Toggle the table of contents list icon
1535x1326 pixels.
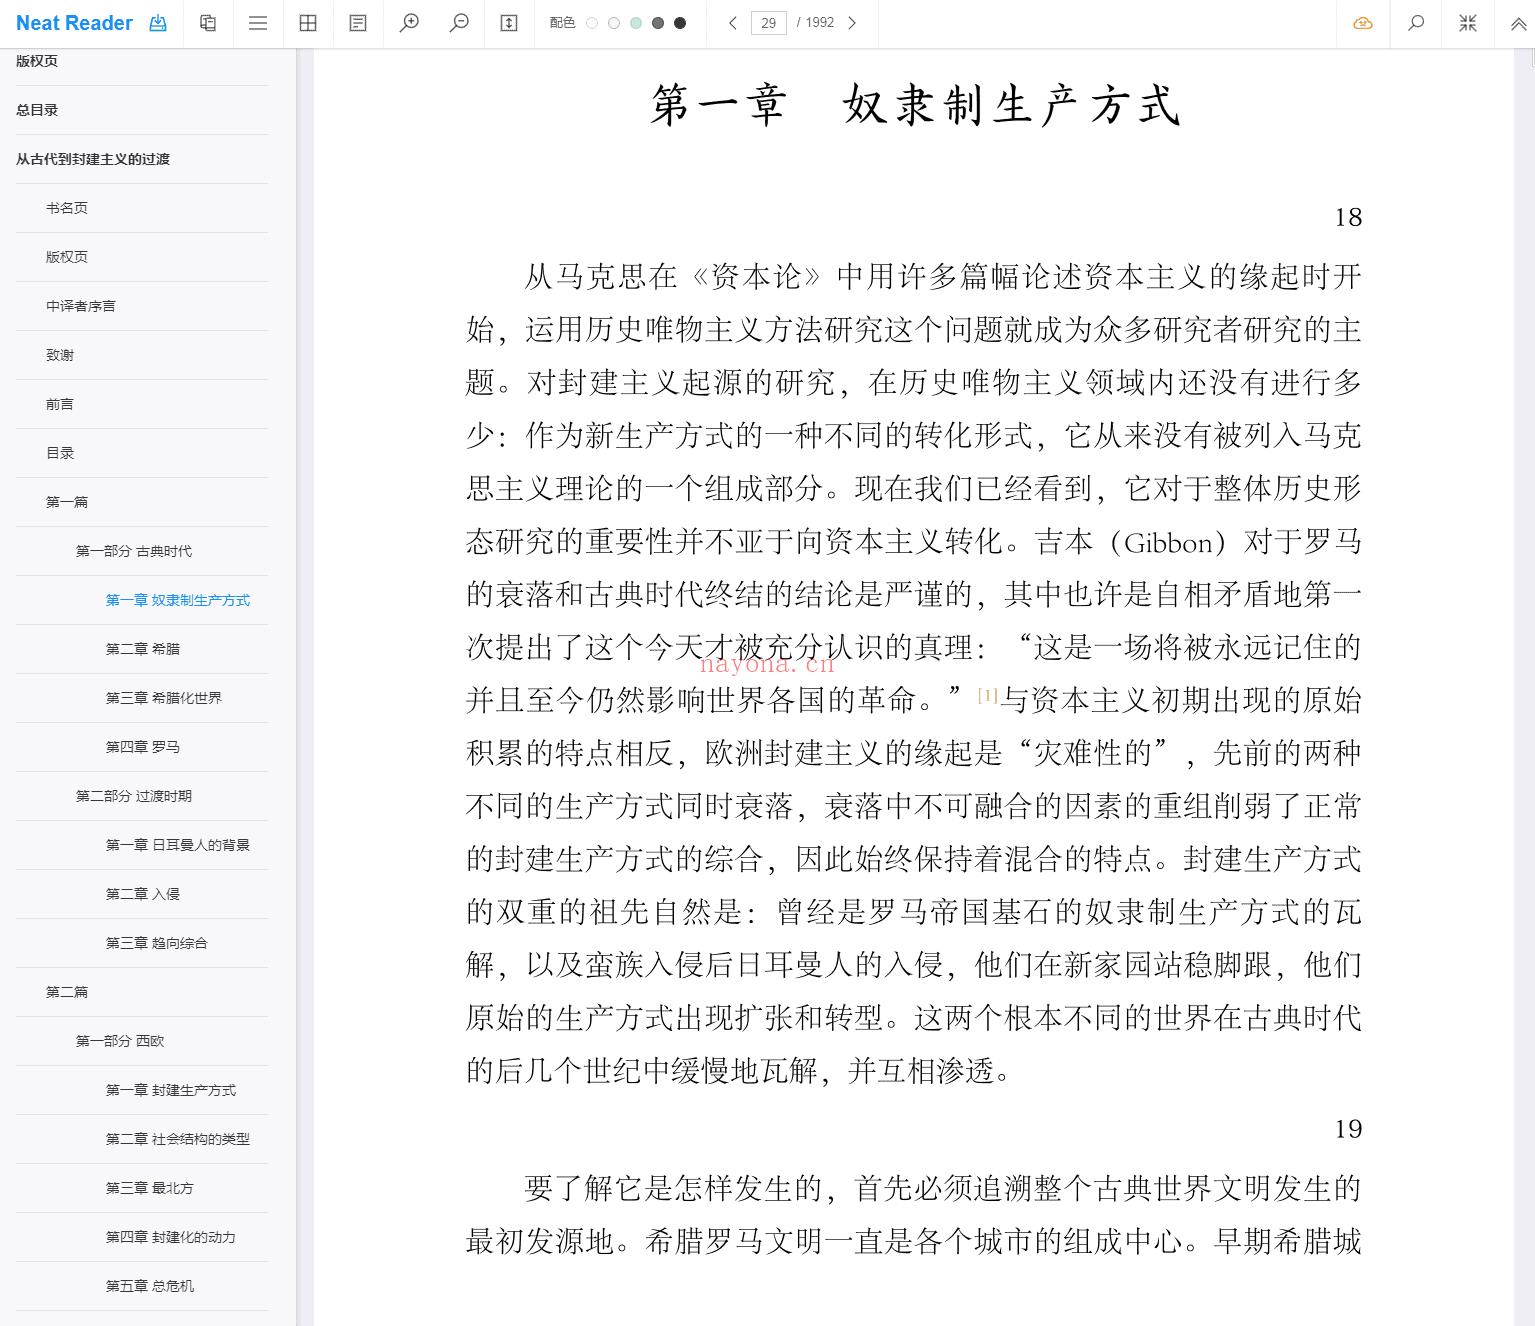pos(258,23)
